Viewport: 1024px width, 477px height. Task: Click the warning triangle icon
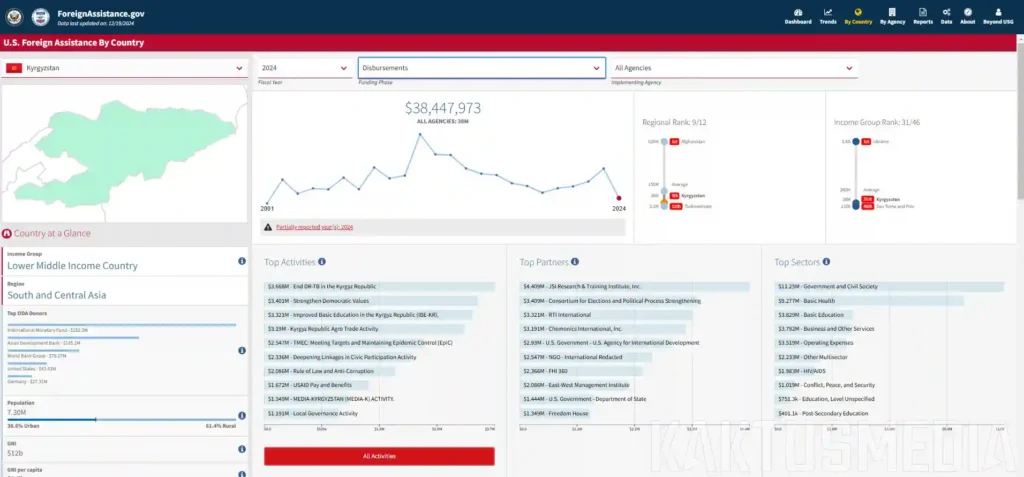[x=268, y=227]
